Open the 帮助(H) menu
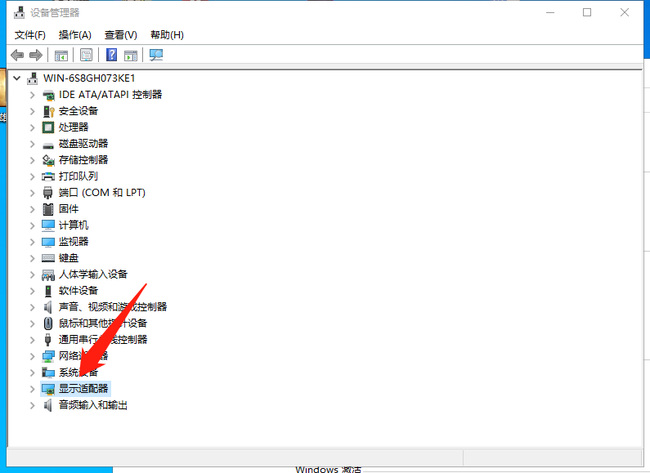 pos(166,35)
